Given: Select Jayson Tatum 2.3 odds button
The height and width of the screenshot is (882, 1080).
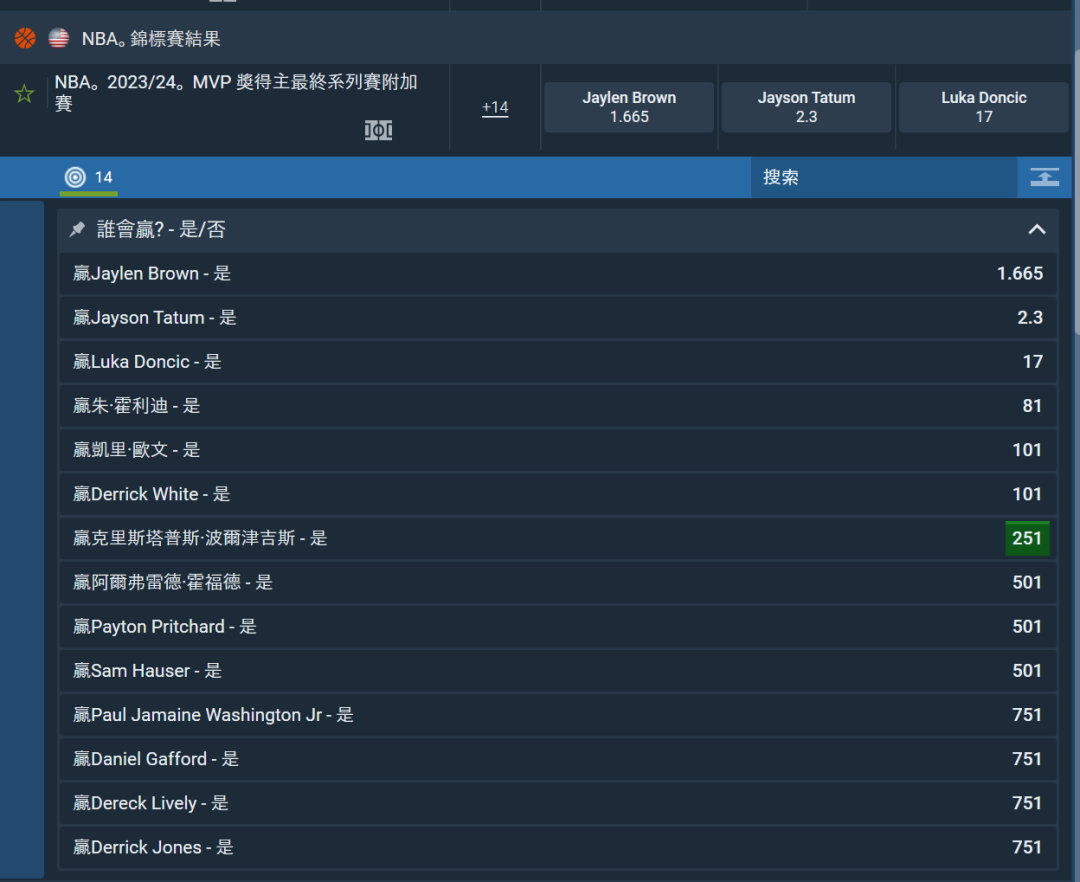Looking at the screenshot, I should (806, 107).
